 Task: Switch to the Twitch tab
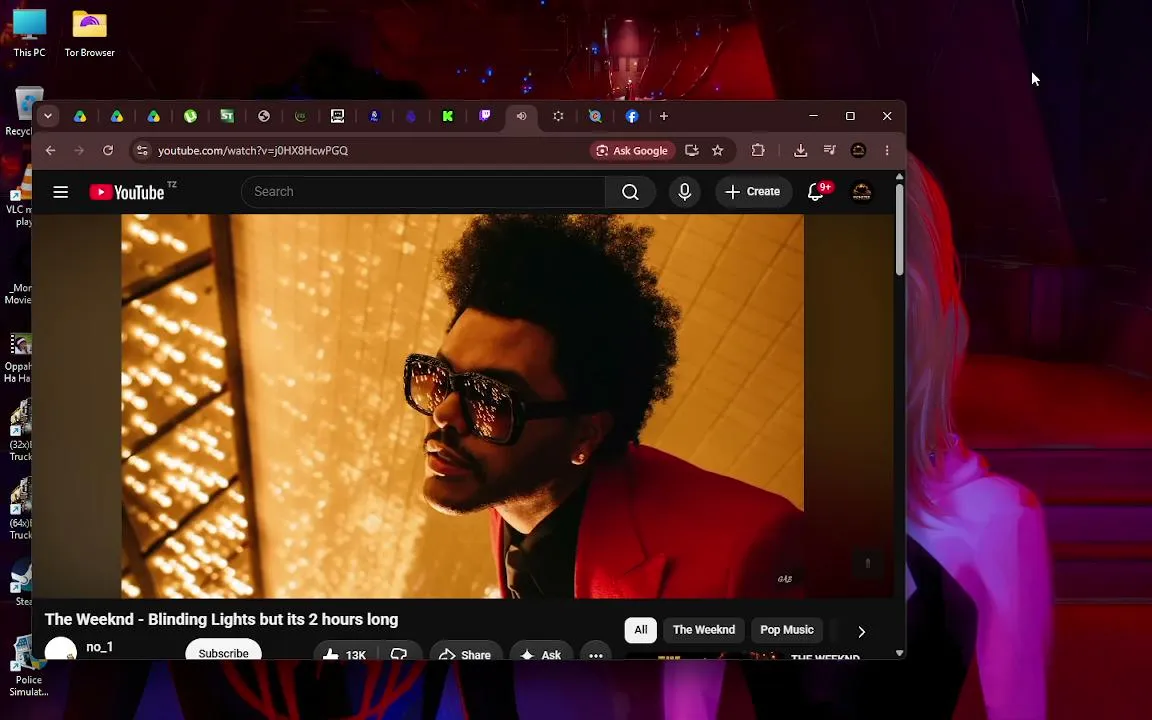pyautogui.click(x=485, y=116)
